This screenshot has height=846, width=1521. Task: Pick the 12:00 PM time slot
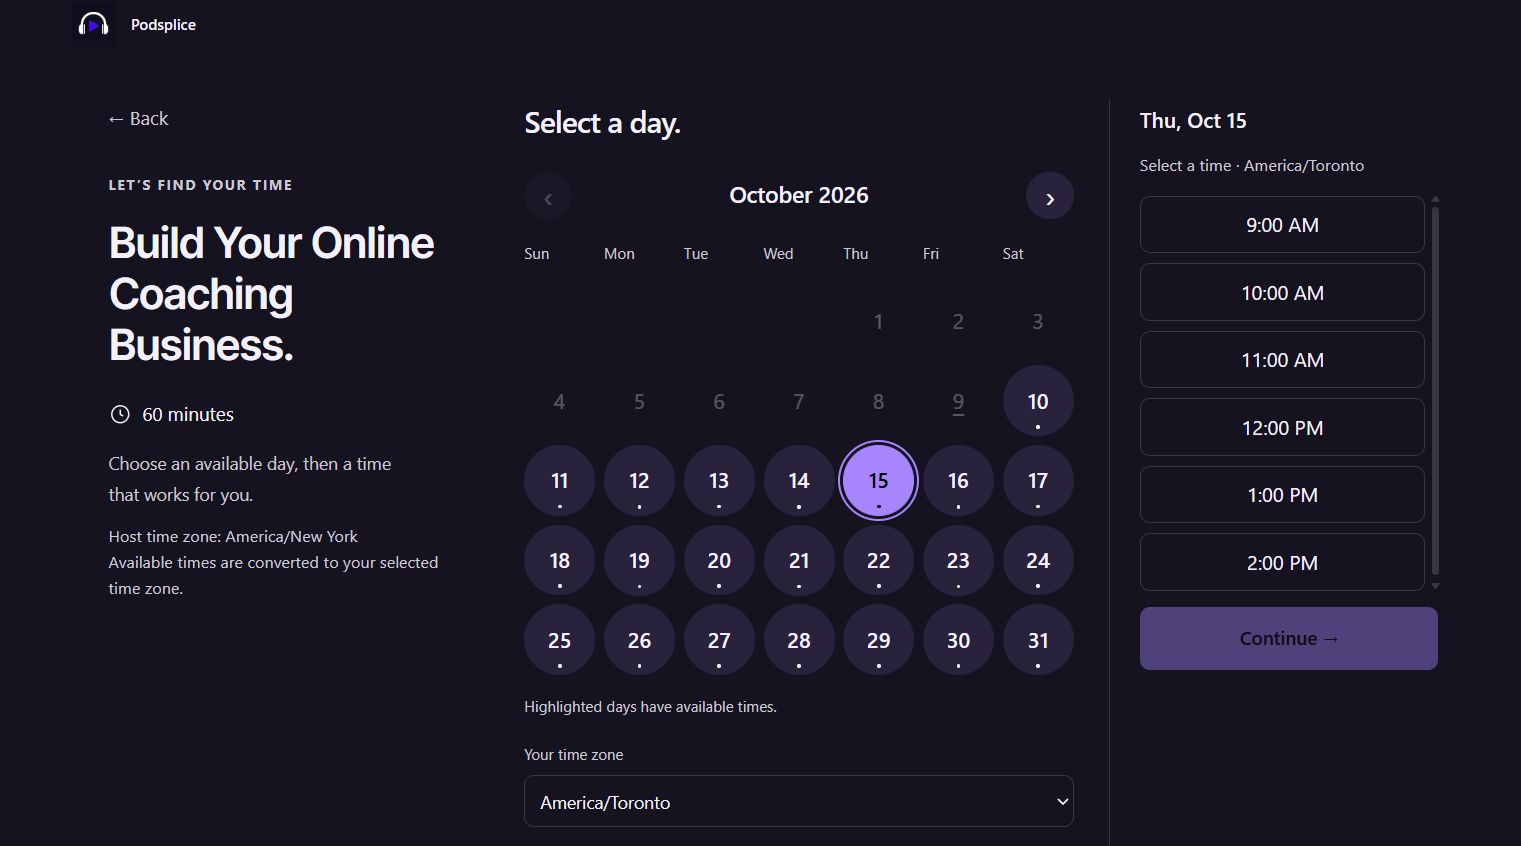1282,428
